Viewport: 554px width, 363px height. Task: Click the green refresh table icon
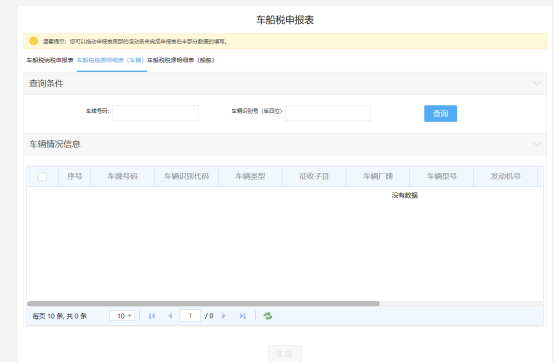(268, 316)
